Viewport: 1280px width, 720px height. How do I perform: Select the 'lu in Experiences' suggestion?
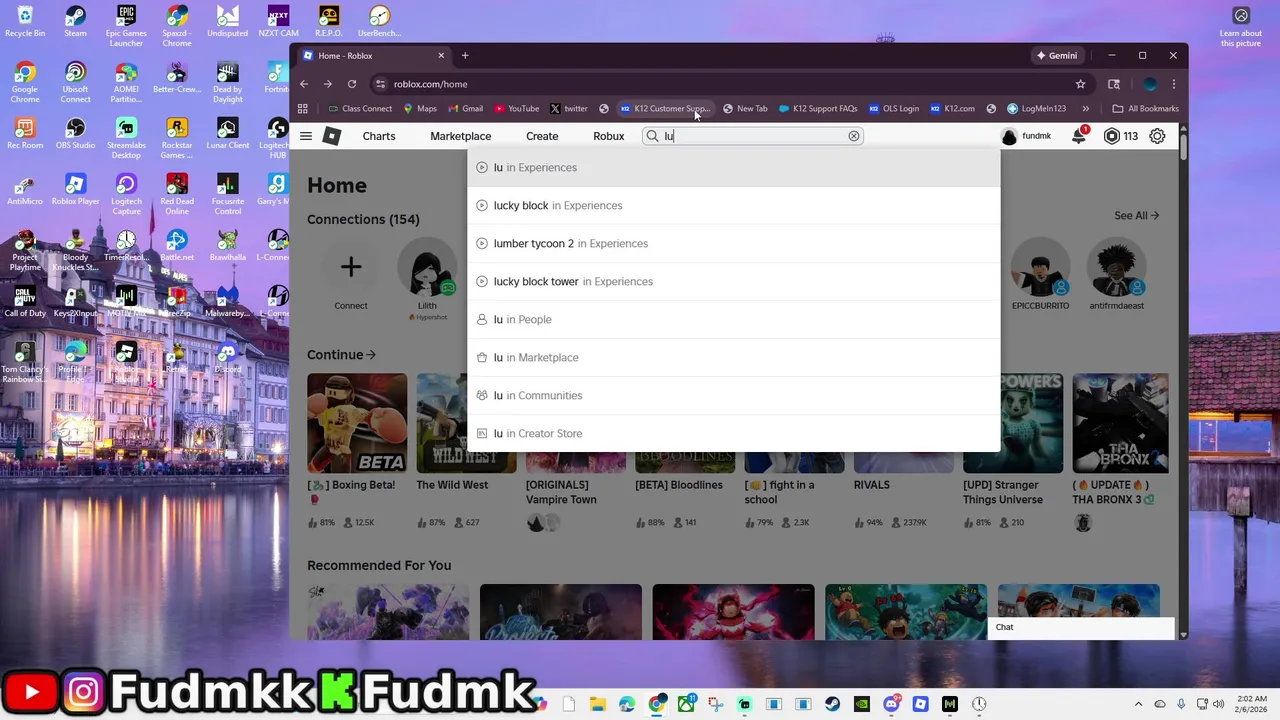pos(733,167)
